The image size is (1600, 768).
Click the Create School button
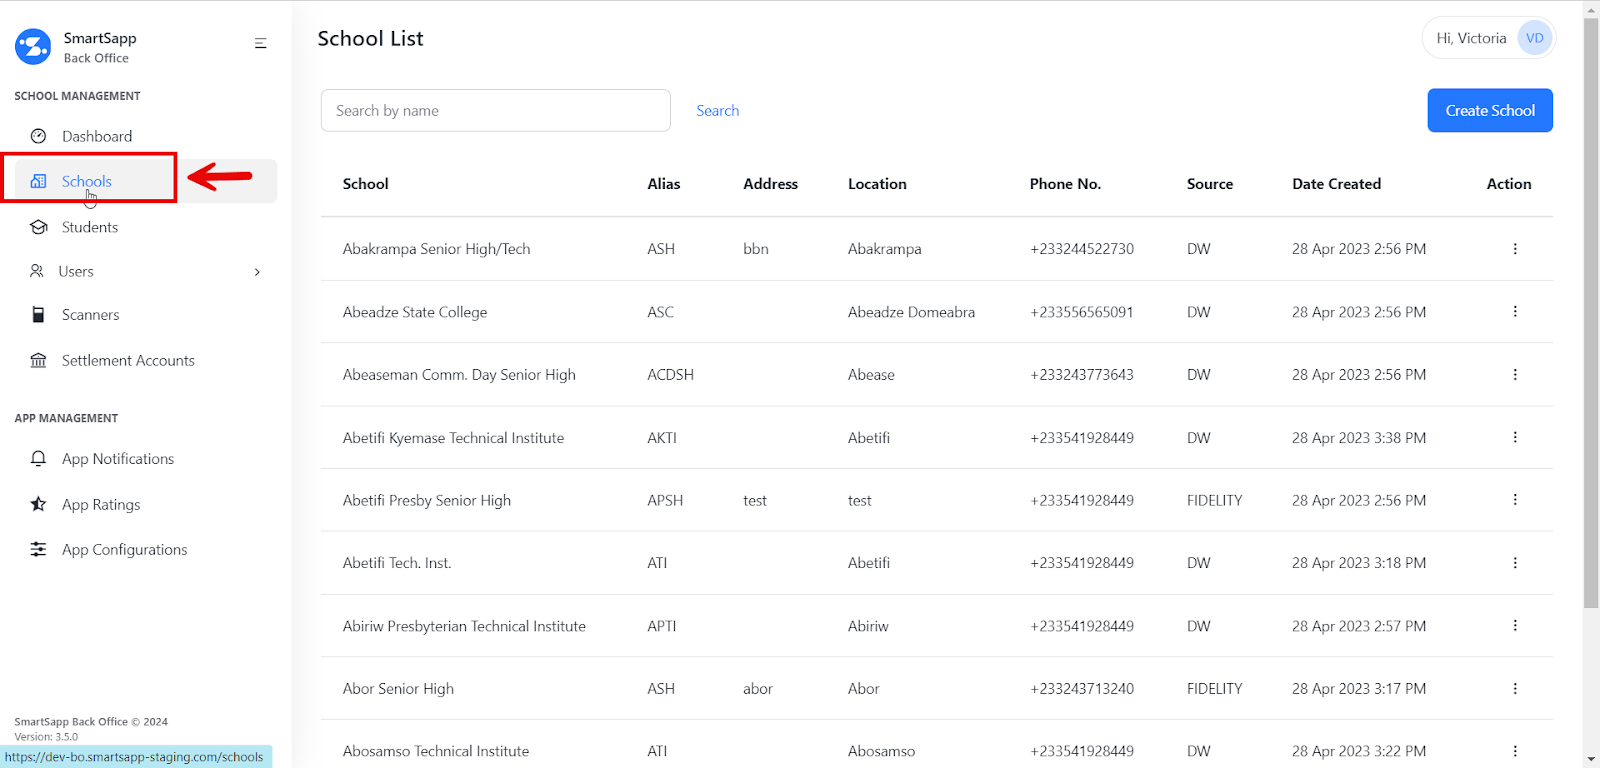[x=1490, y=110]
